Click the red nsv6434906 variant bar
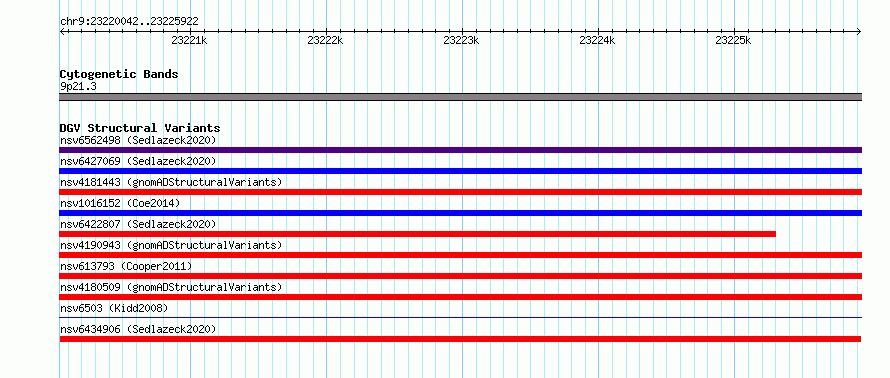The height and width of the screenshot is (378, 890). pyautogui.click(x=460, y=339)
